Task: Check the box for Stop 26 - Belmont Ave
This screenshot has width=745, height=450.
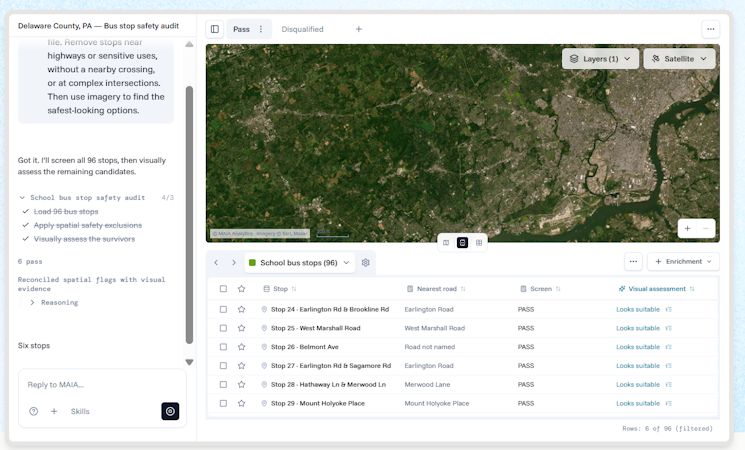Action: 223,347
